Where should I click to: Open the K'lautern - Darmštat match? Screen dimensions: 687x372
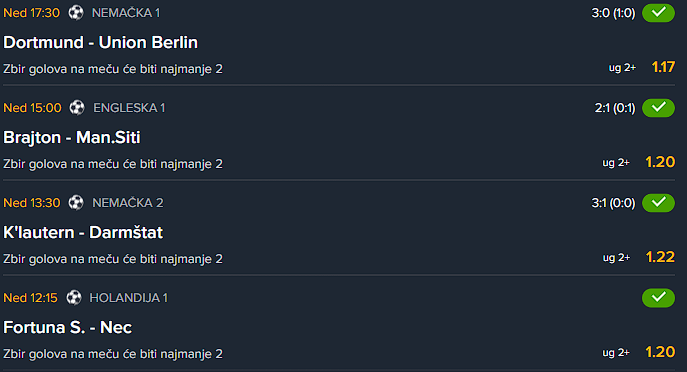tap(83, 232)
